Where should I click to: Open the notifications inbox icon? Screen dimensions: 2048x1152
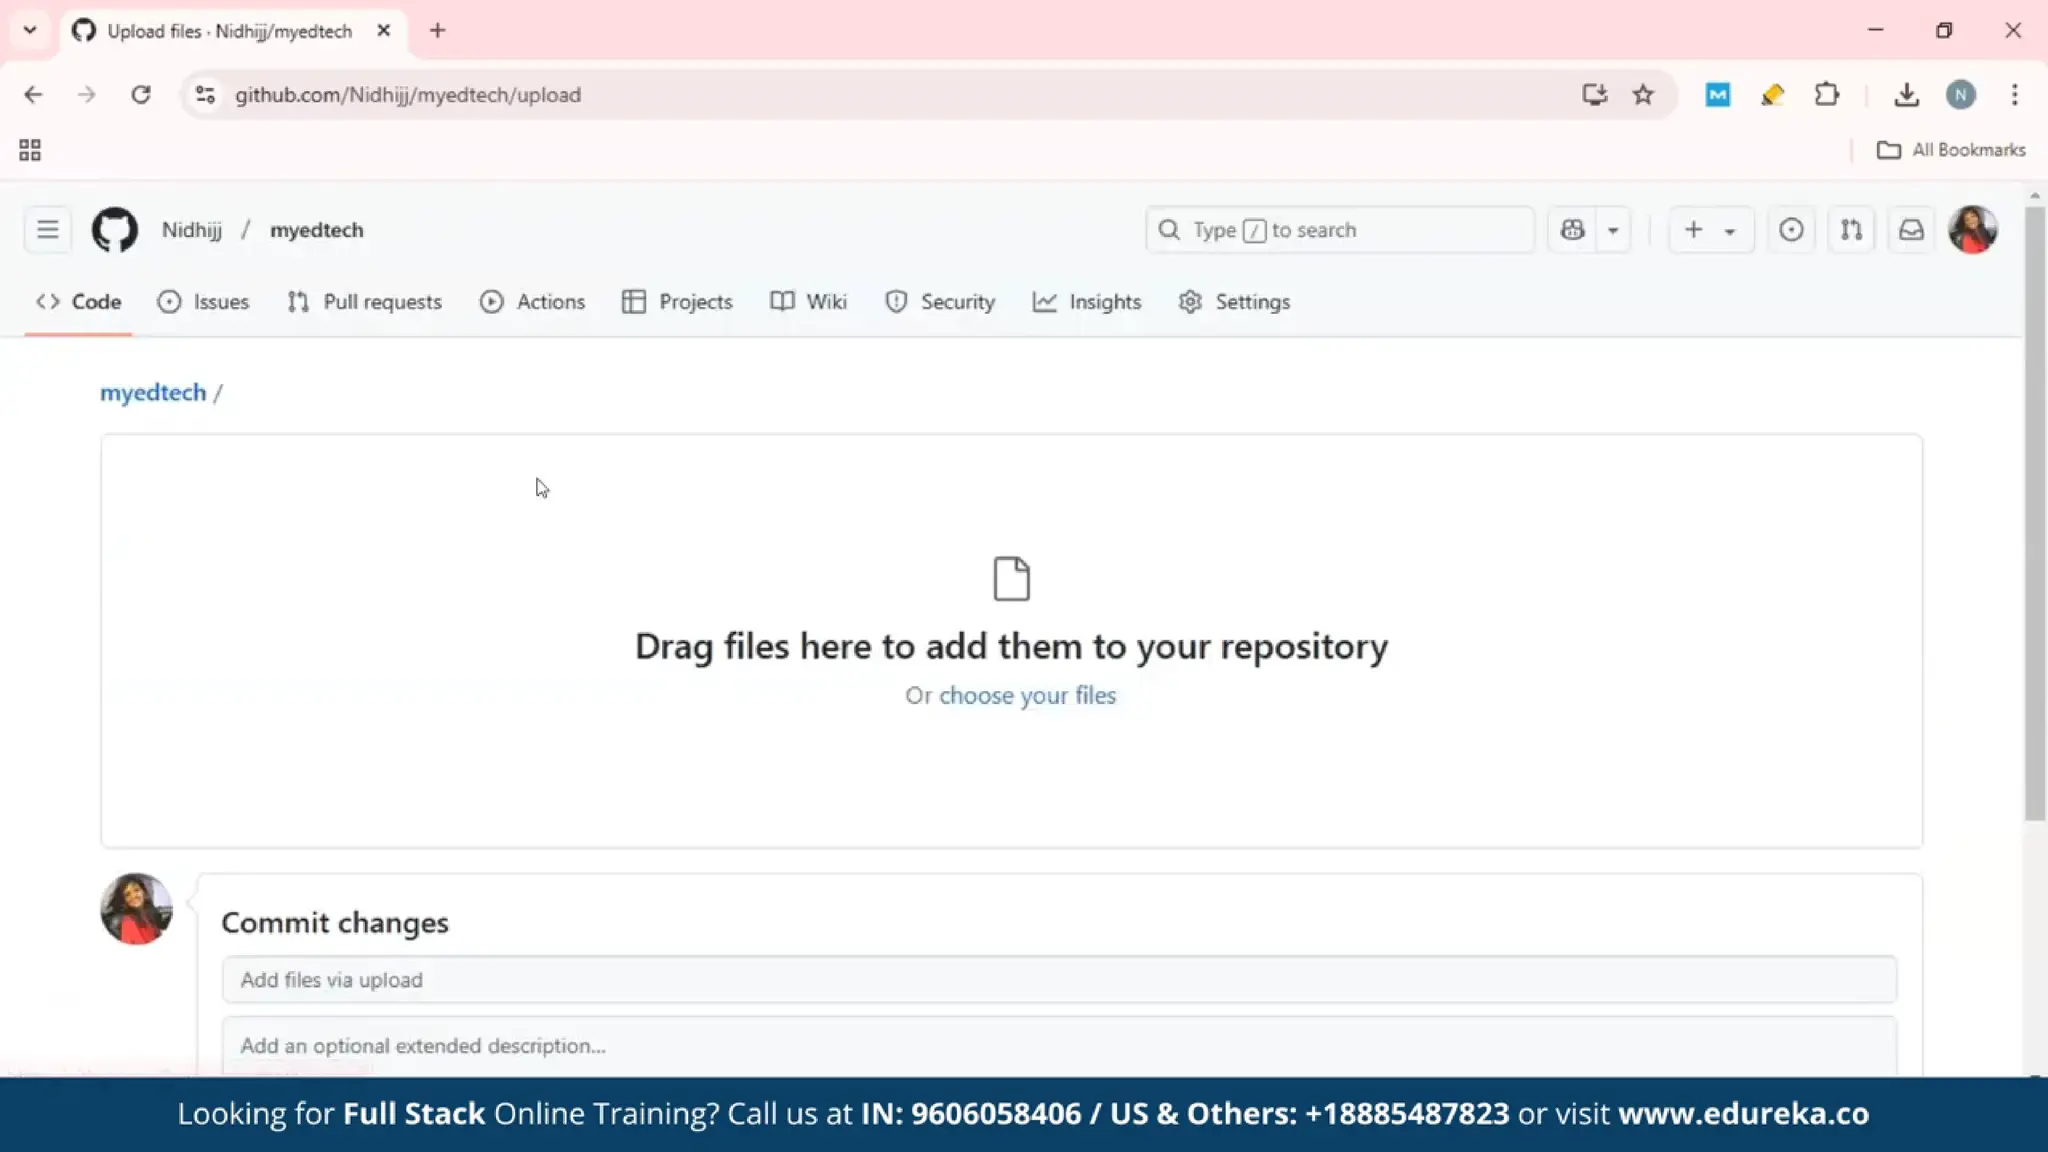[1911, 230]
